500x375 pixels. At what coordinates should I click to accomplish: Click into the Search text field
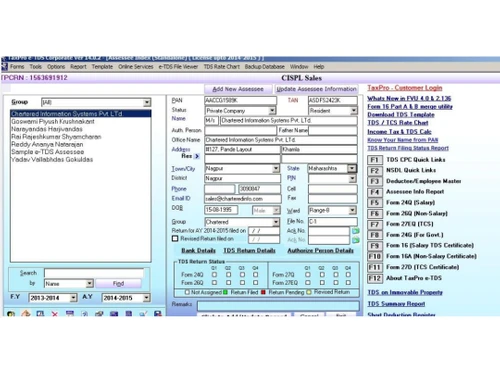click(x=94, y=273)
